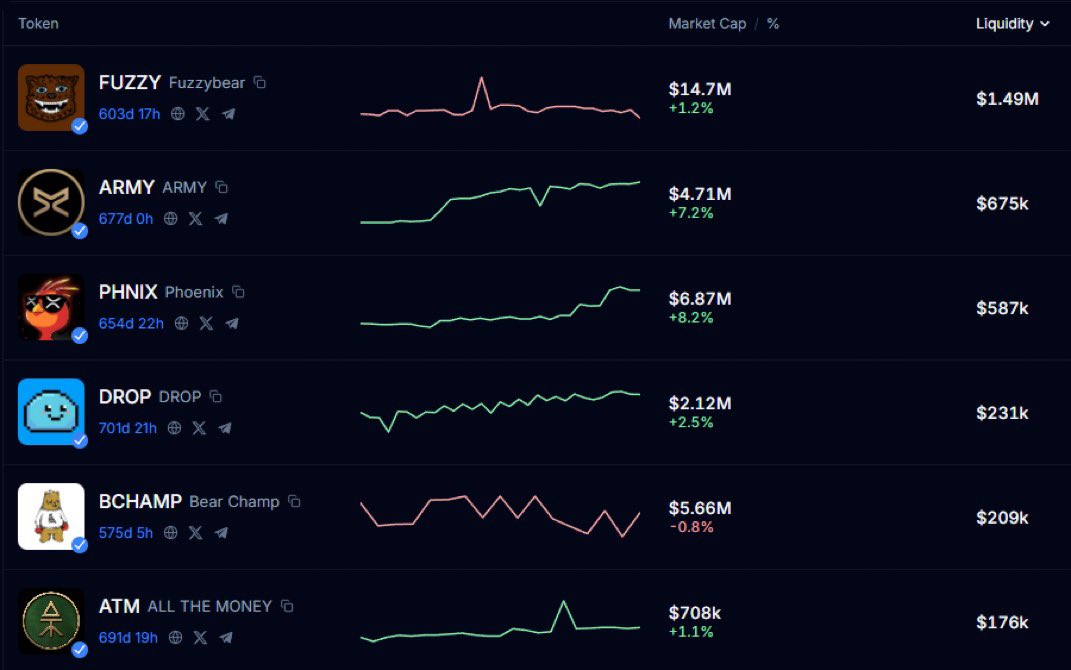Click the DROP age 701d 21h
This screenshot has height=670, width=1071.
[128, 428]
